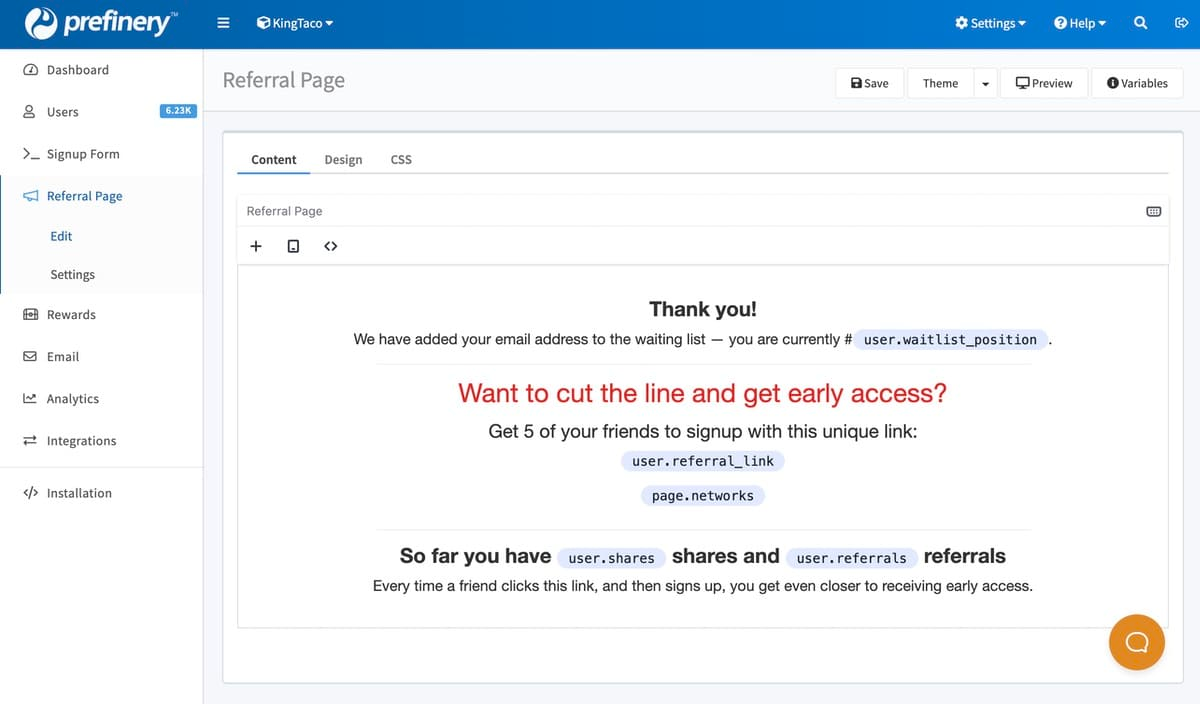The height and width of the screenshot is (704, 1200).
Task: Click the Referral Page megaphone icon
Action: coord(30,196)
